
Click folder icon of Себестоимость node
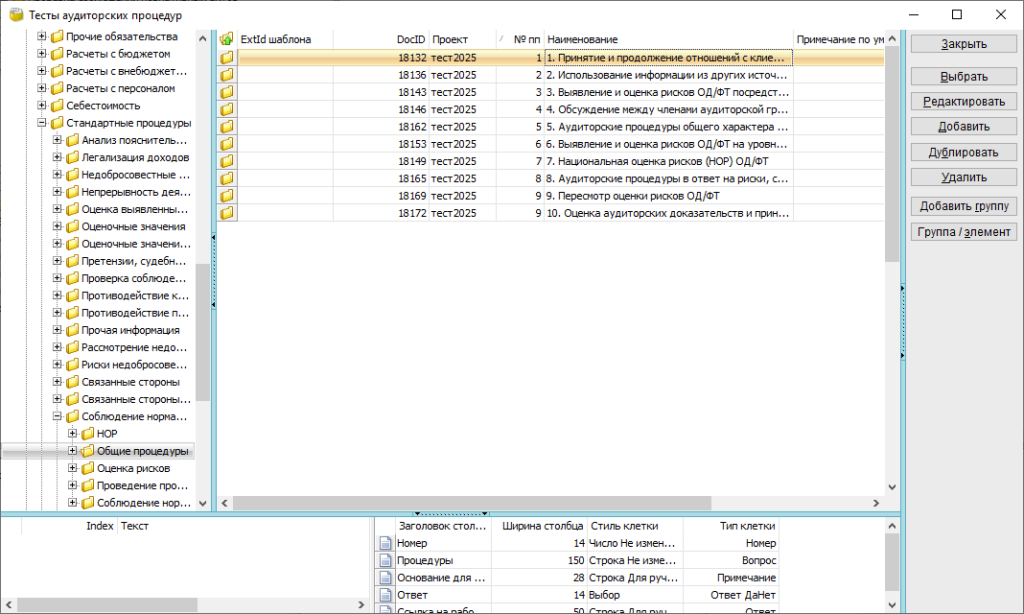(x=57, y=106)
